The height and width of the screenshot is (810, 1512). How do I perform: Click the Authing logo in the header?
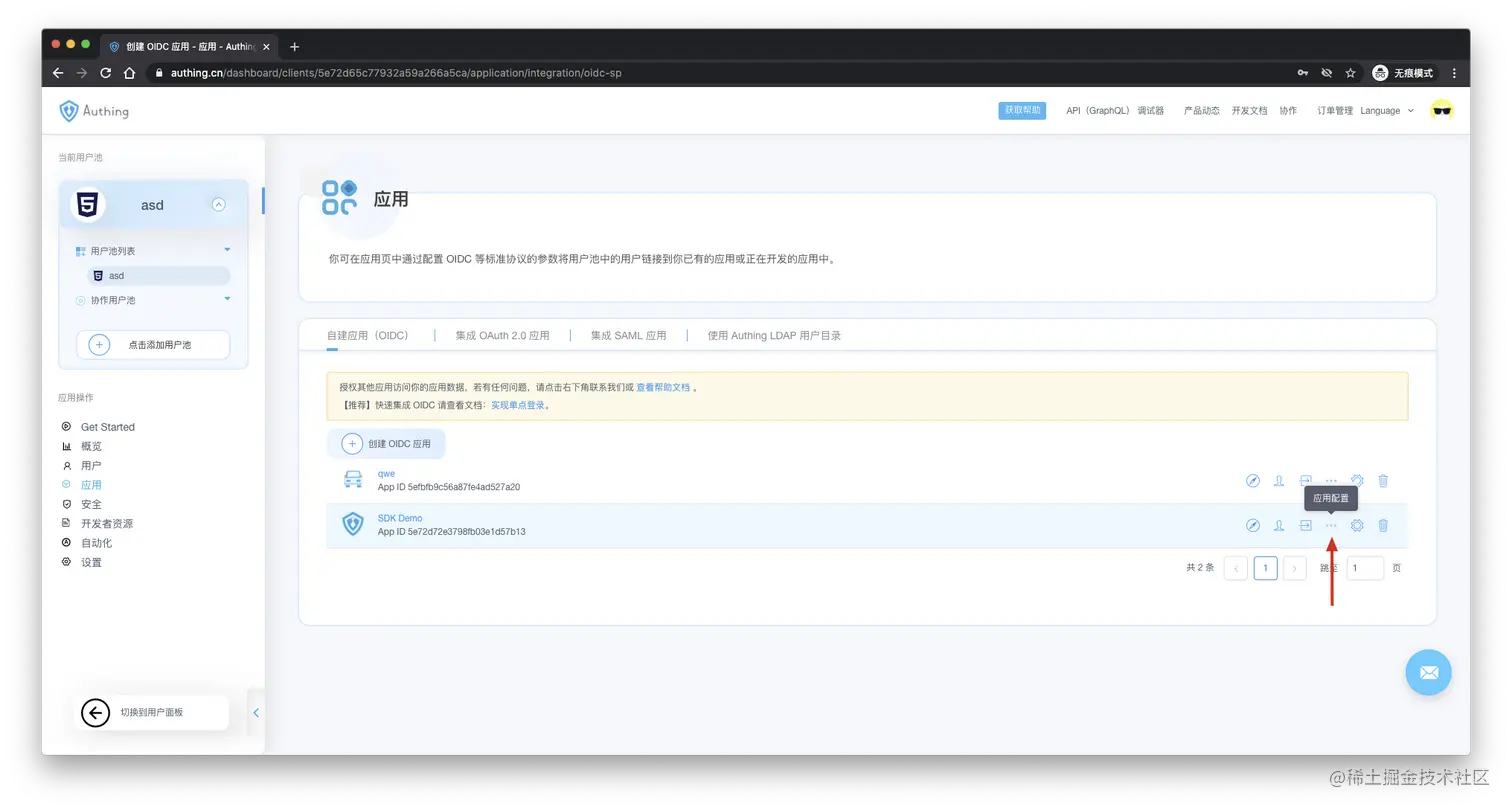[x=94, y=111]
